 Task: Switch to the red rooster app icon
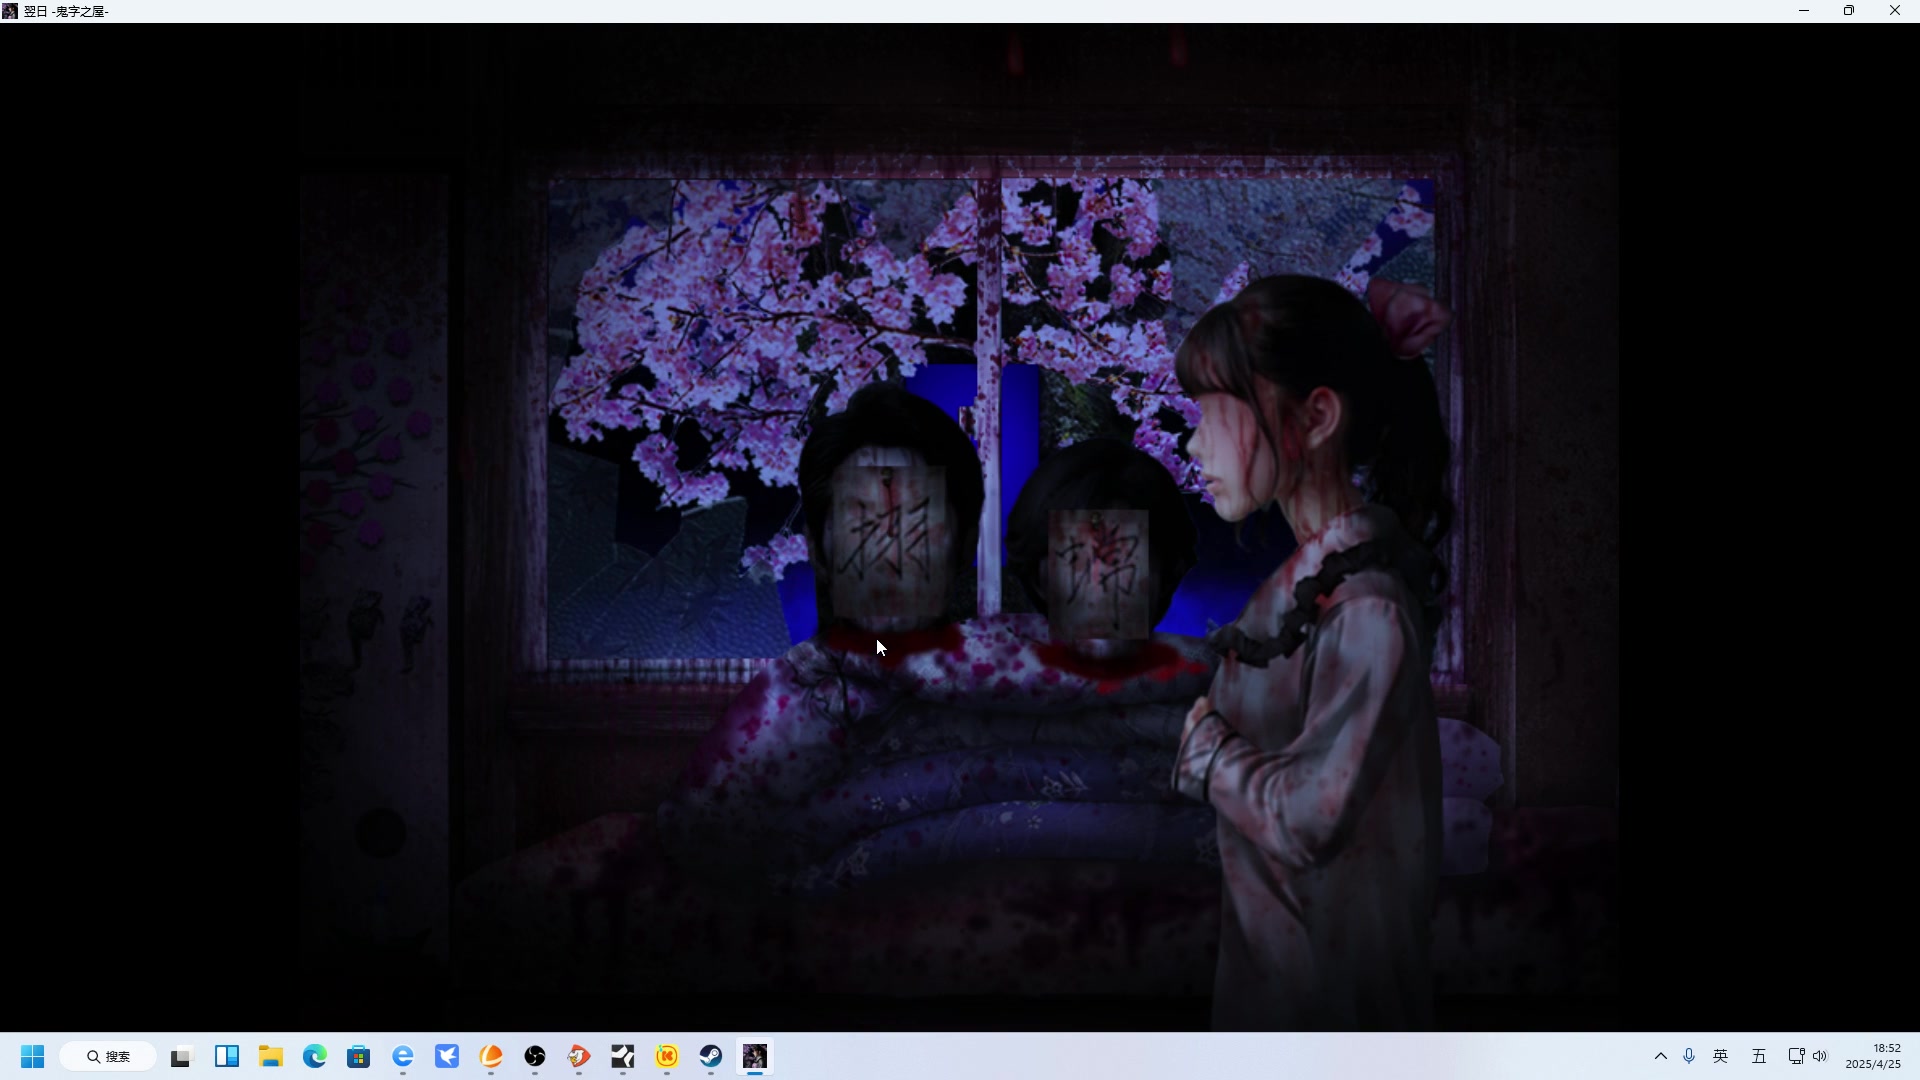pos(579,1057)
